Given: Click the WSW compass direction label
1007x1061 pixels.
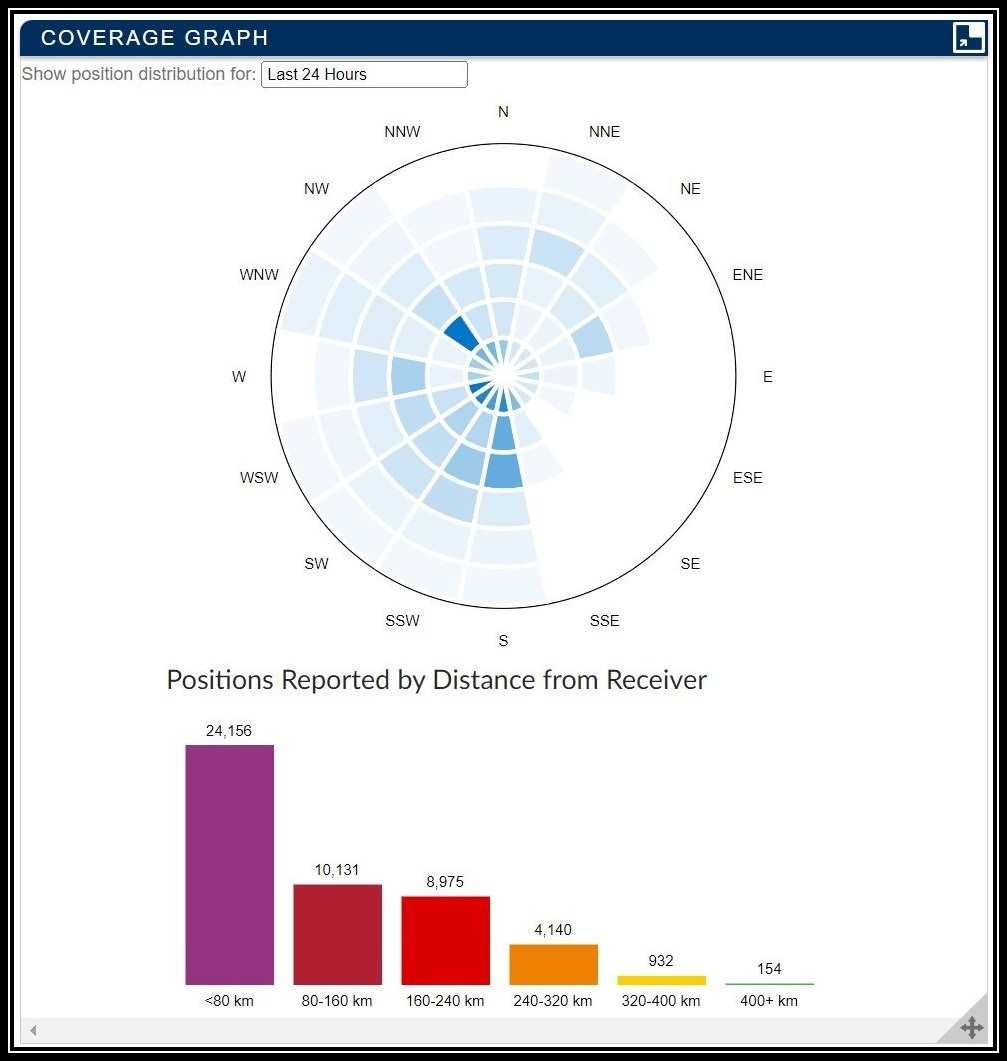Looking at the screenshot, I should pyautogui.click(x=259, y=478).
